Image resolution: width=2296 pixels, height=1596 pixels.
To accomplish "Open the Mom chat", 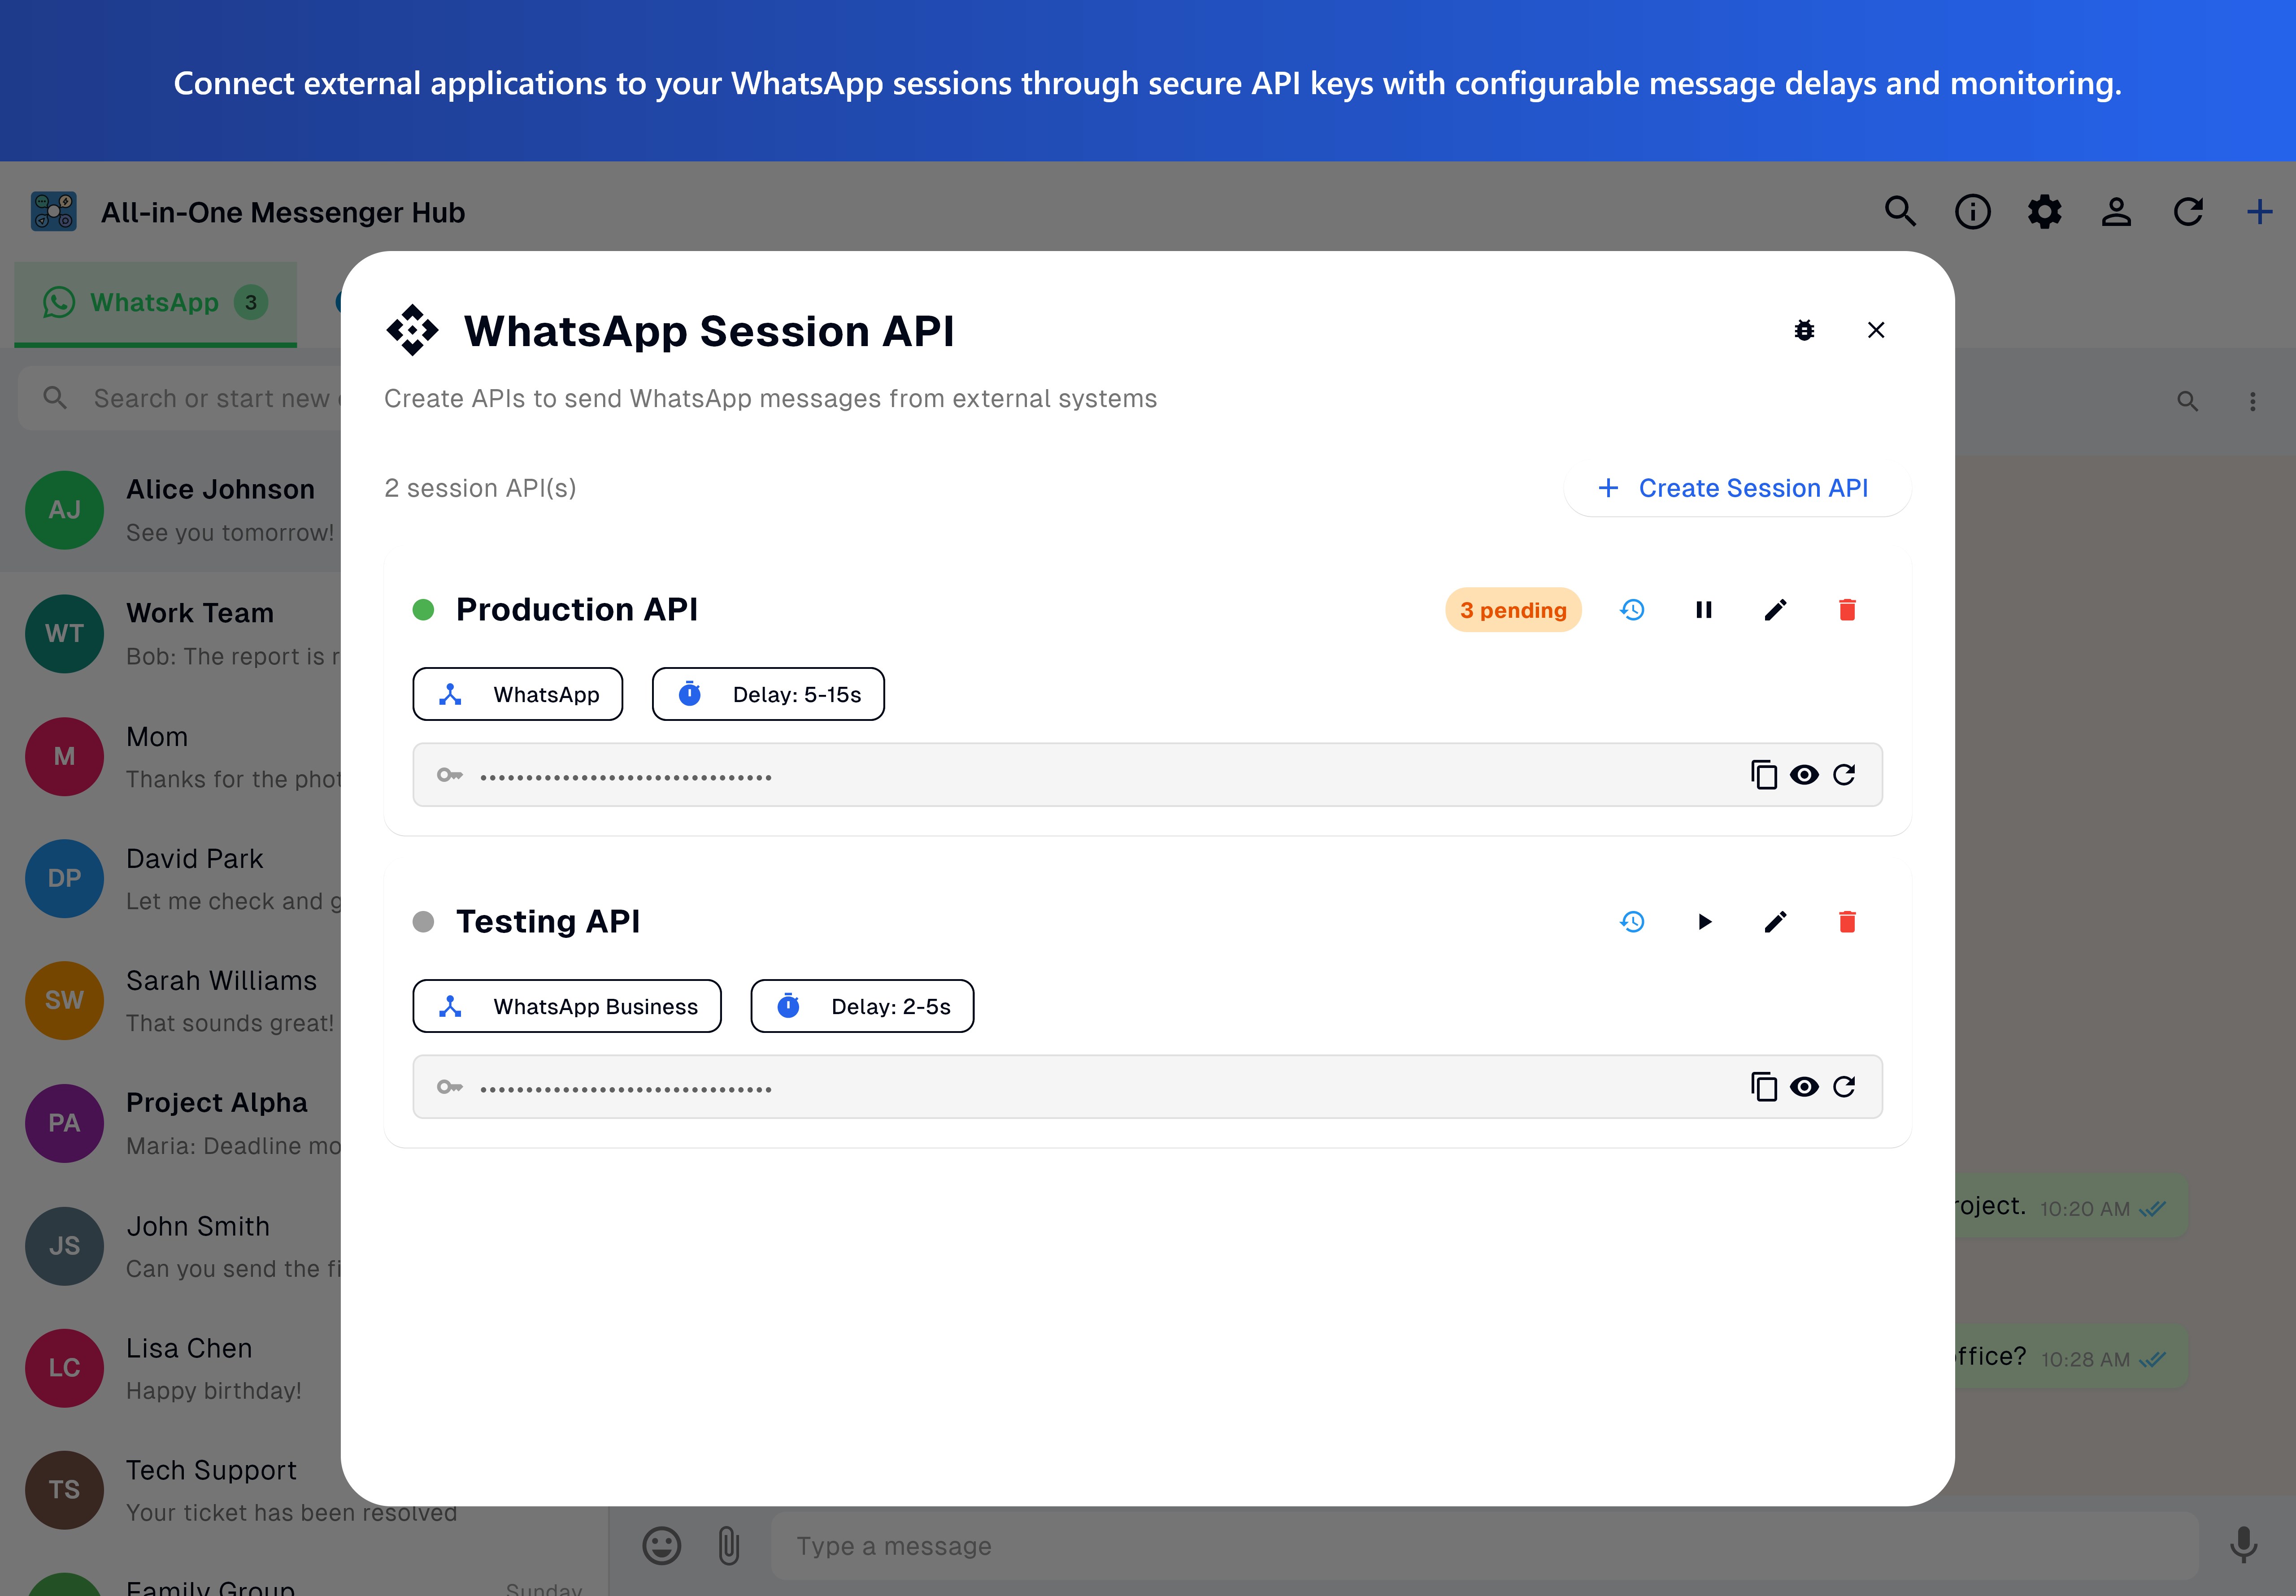I will click(x=171, y=757).
